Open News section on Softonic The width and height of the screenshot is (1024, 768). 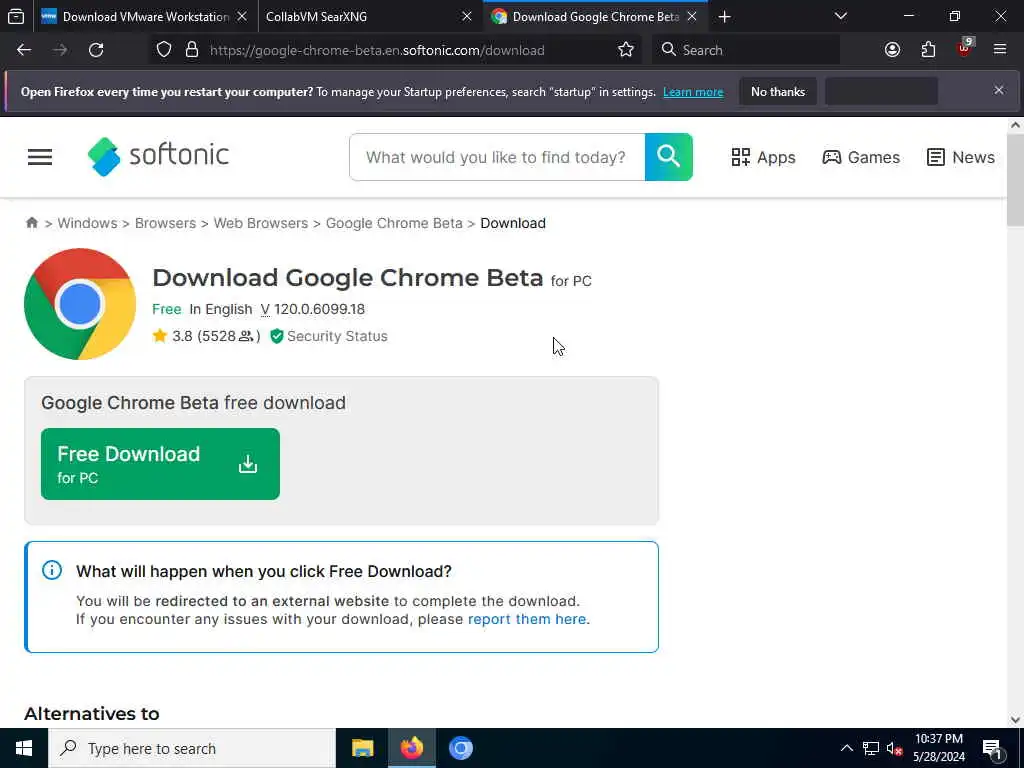961,157
